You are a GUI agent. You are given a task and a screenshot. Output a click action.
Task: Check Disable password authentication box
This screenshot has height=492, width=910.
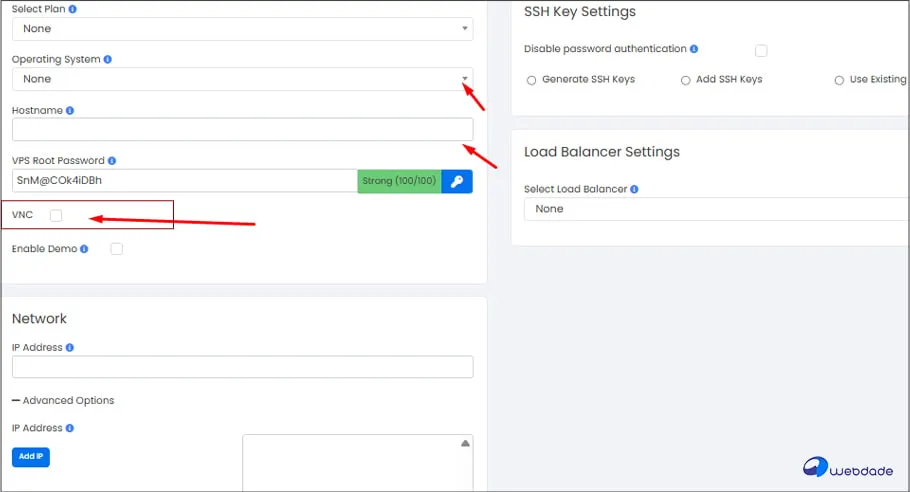click(761, 50)
